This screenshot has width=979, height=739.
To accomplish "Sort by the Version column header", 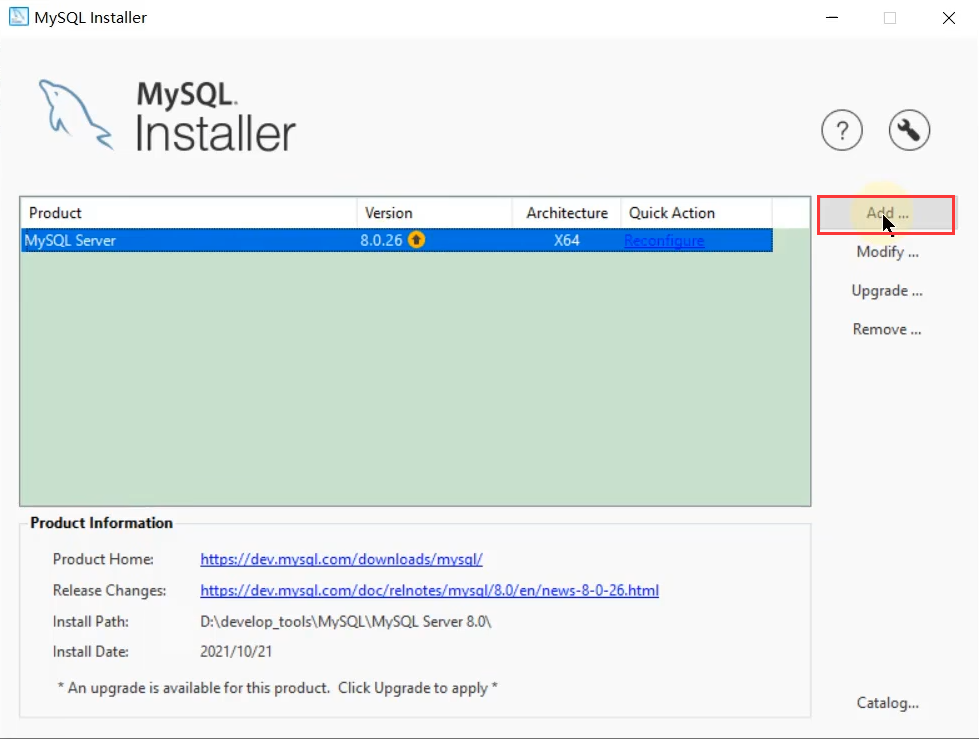I will pos(435,213).
